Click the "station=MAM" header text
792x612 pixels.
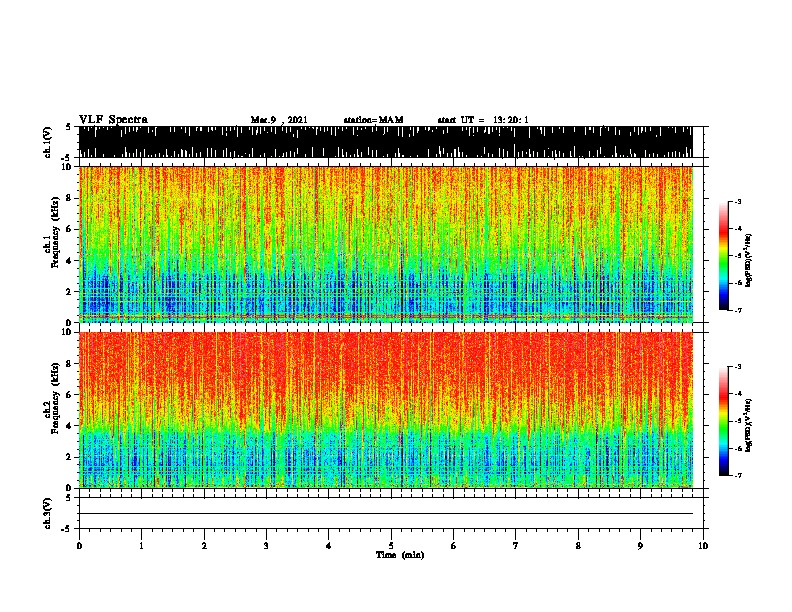[373, 120]
